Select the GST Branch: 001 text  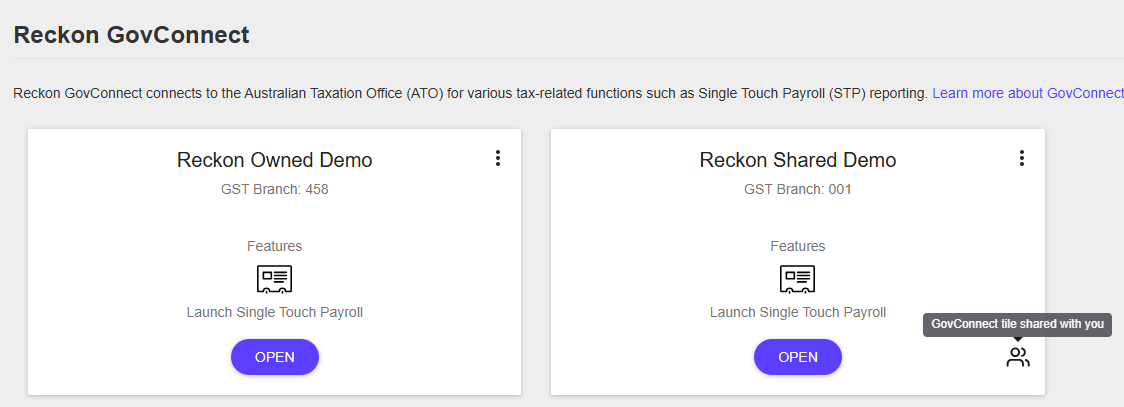coord(797,189)
